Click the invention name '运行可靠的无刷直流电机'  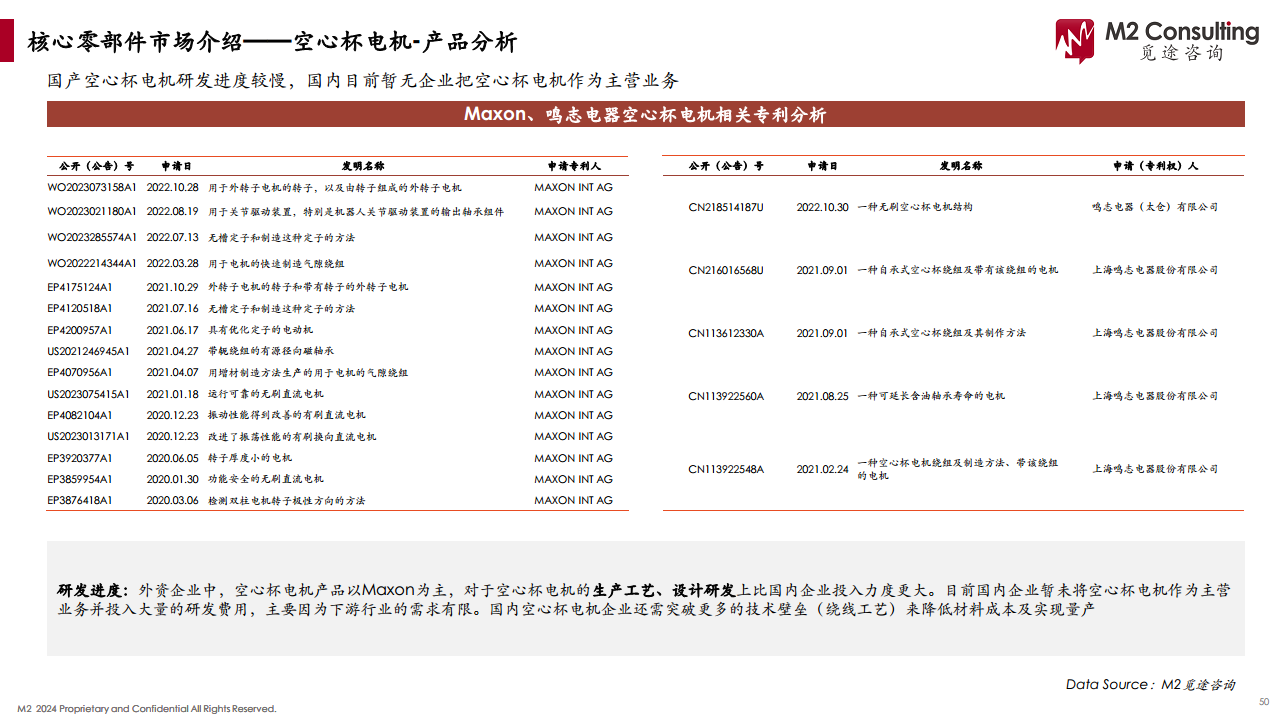(x=265, y=394)
